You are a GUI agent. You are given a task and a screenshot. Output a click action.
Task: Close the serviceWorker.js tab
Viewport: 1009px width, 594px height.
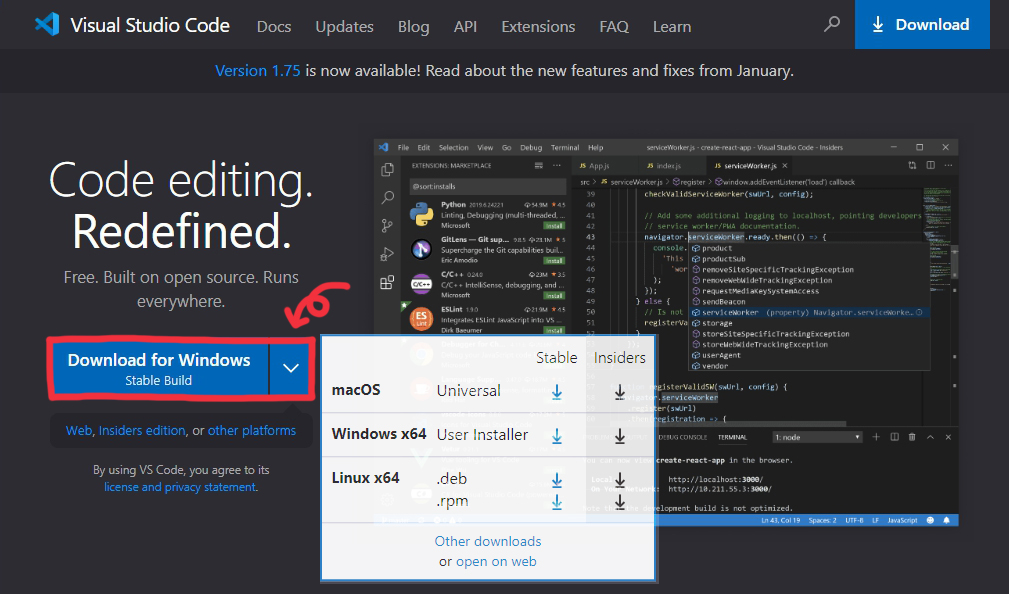point(784,165)
